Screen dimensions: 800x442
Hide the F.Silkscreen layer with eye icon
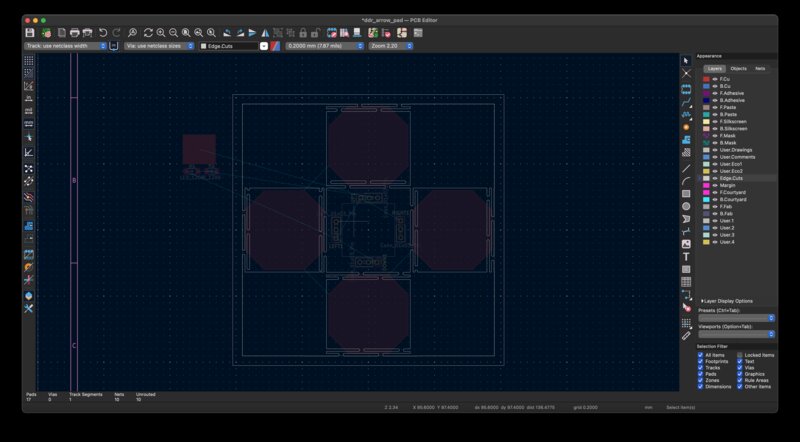[x=714, y=121]
